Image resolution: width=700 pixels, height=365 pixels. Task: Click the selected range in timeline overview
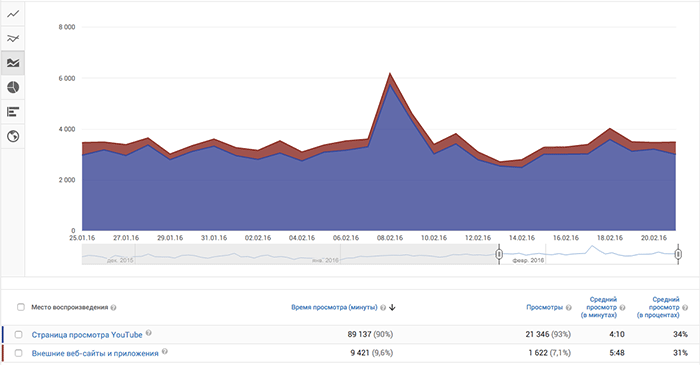(588, 254)
